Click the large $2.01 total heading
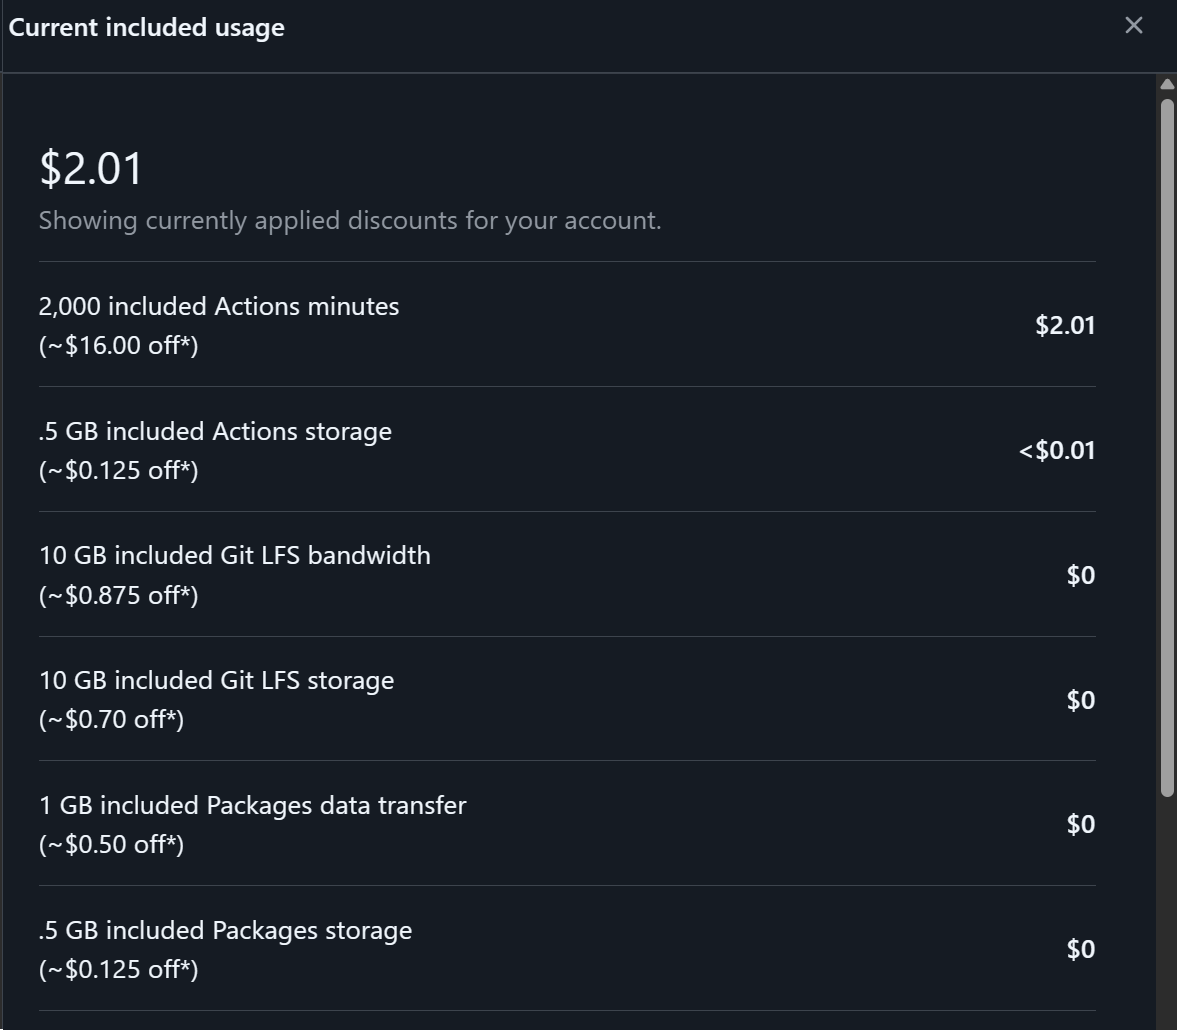Viewport: 1177px width, 1030px height. tap(91, 167)
